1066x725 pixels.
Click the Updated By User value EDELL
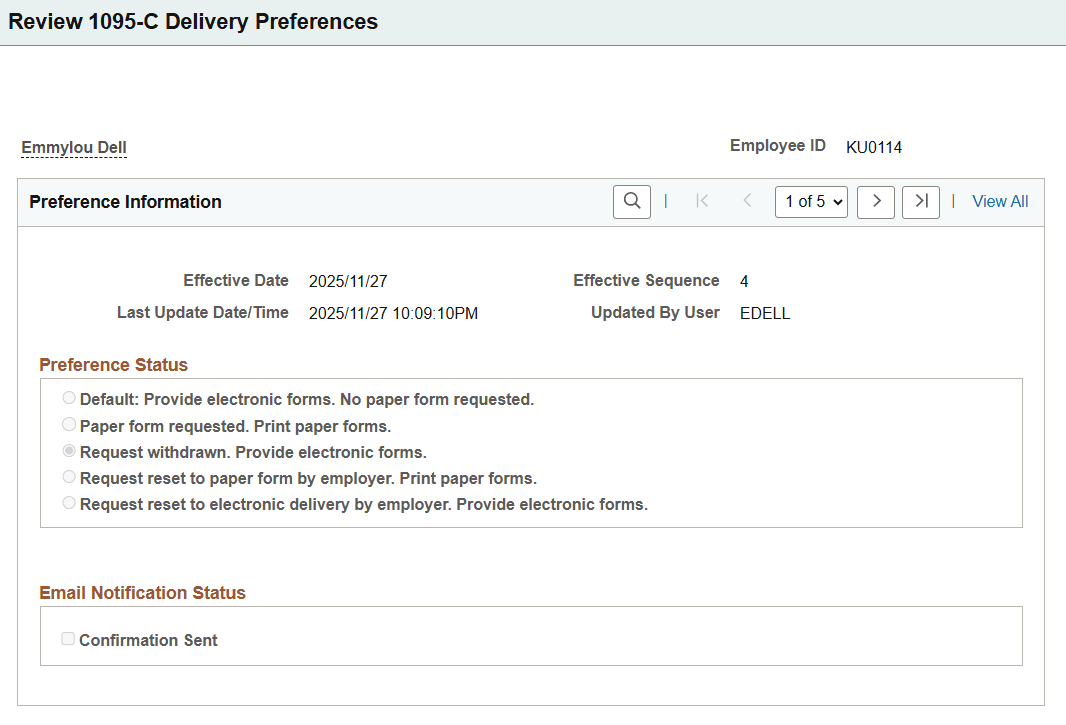tap(764, 312)
